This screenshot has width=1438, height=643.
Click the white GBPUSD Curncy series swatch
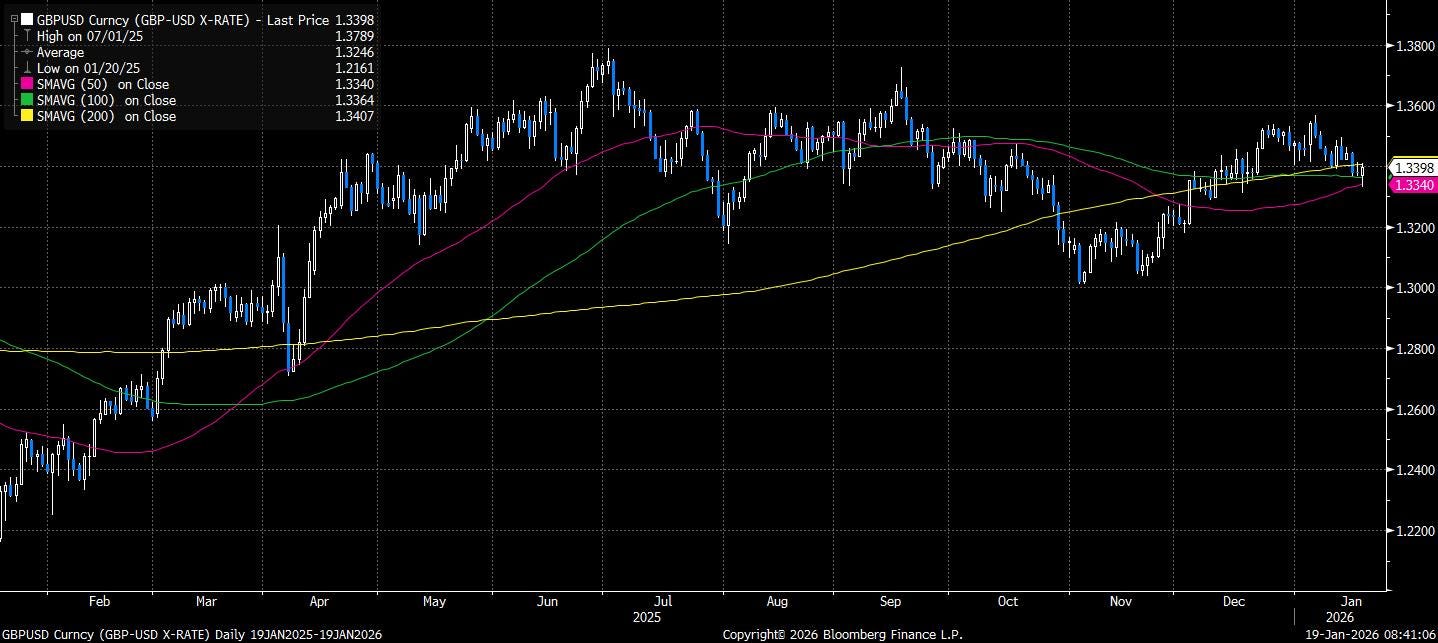(27, 19)
